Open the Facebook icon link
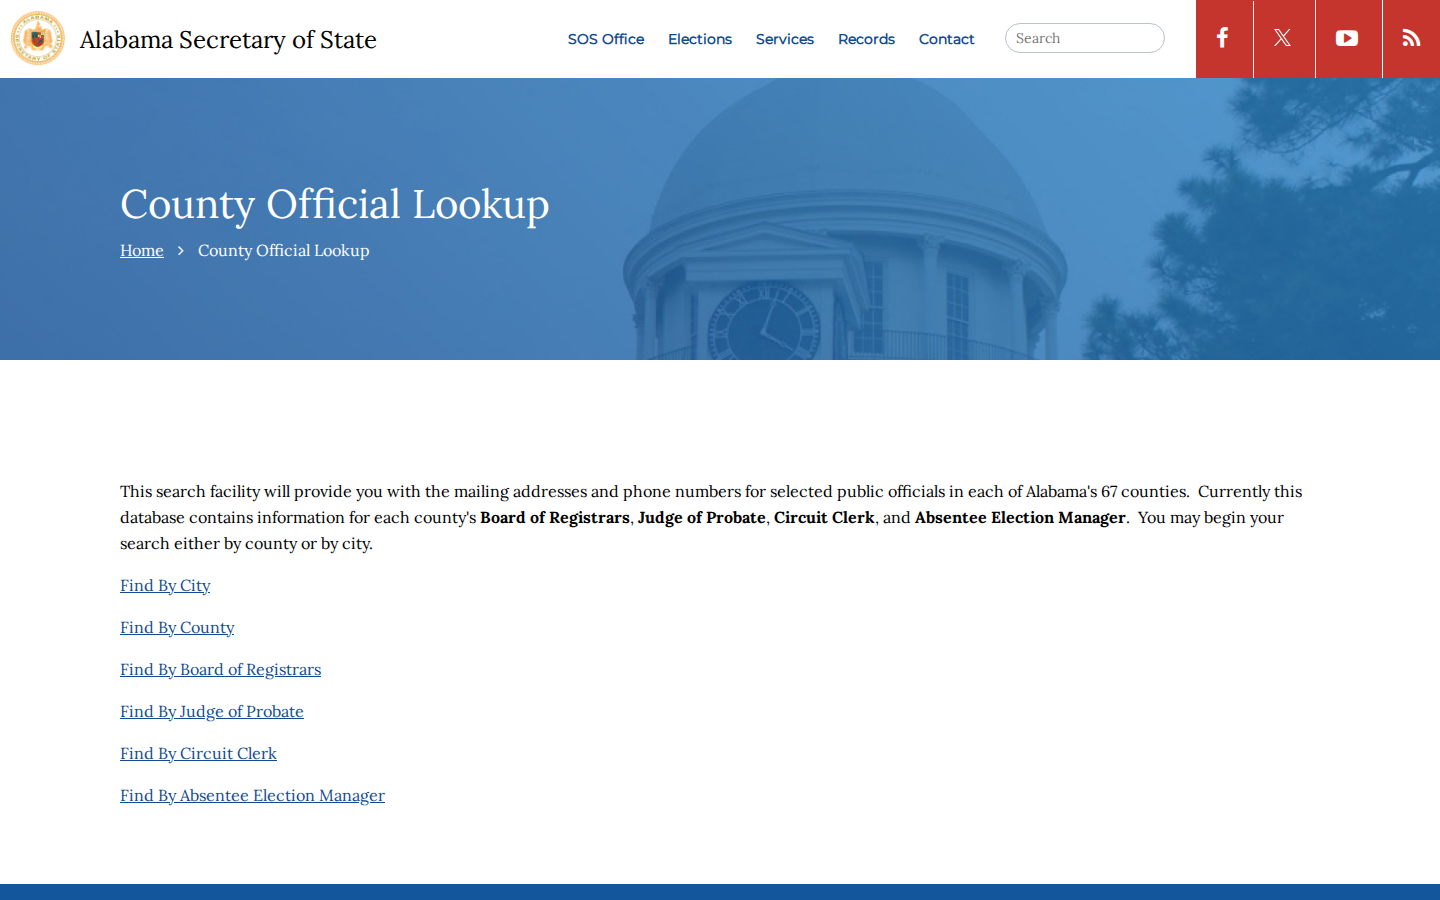The width and height of the screenshot is (1440, 900). click(x=1224, y=38)
